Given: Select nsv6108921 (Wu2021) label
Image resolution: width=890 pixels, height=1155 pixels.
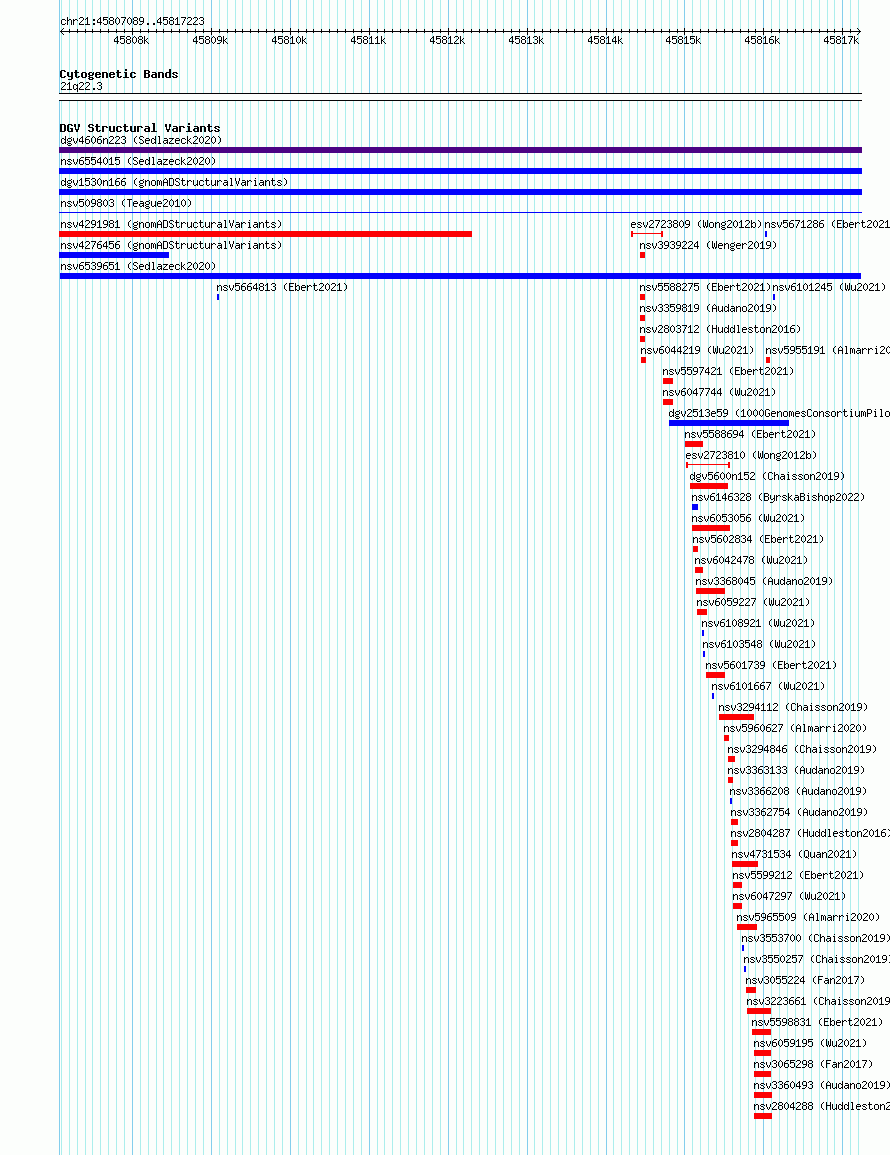Looking at the screenshot, I should (758, 623).
